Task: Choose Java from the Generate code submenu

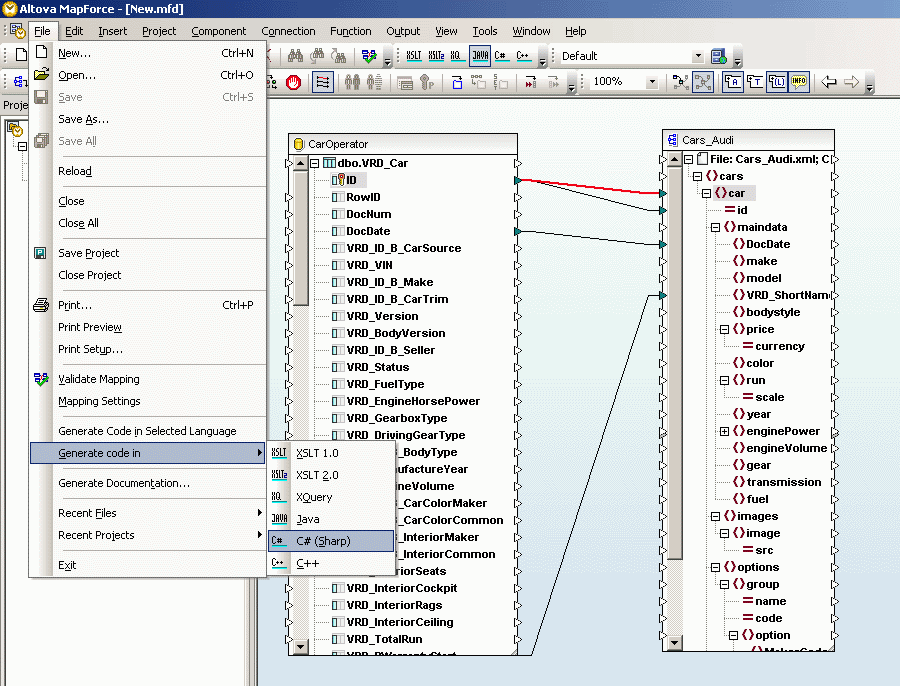Action: pyautogui.click(x=331, y=519)
